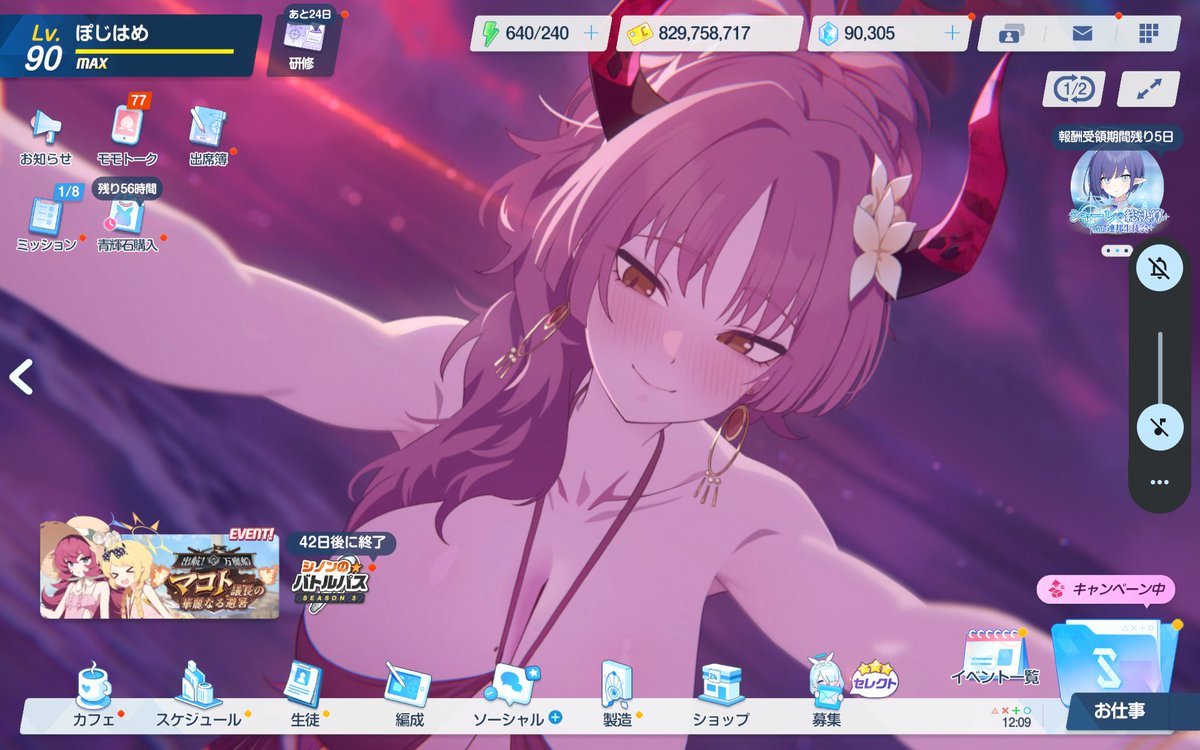The height and width of the screenshot is (750, 1200).
Task: Open the ショップ shop icon
Action: [720, 695]
